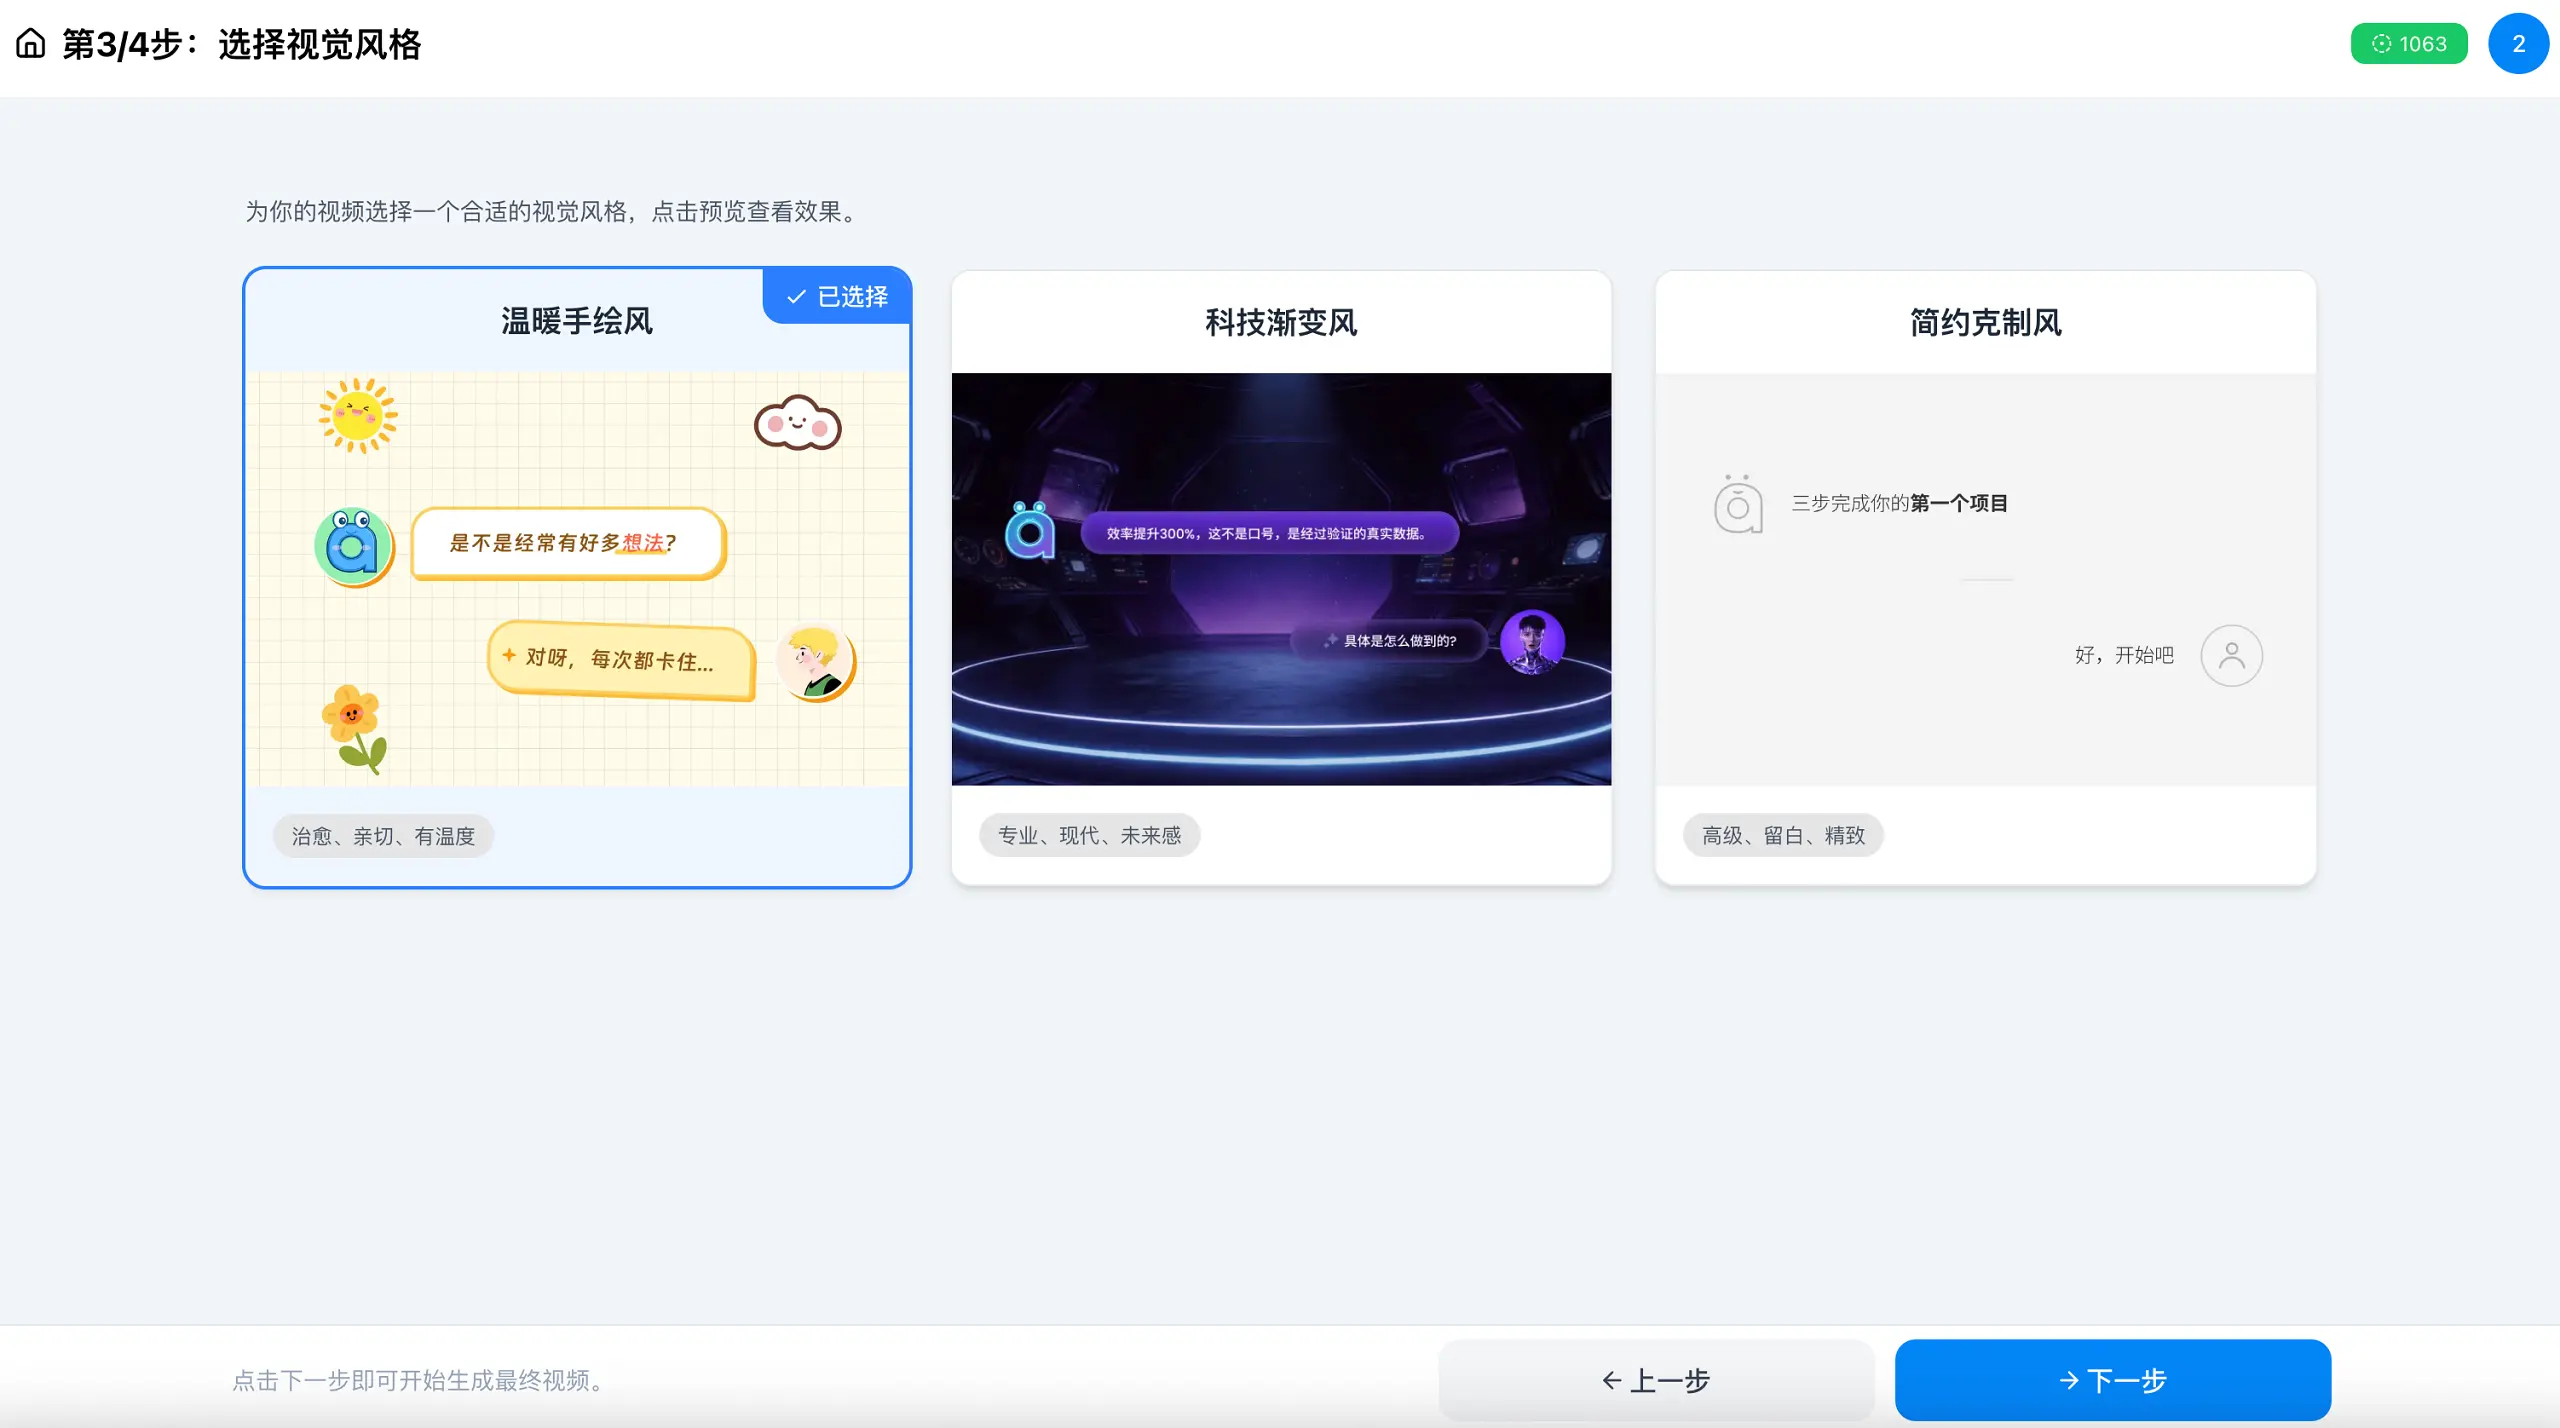Click the home icon in header

tap(31, 44)
